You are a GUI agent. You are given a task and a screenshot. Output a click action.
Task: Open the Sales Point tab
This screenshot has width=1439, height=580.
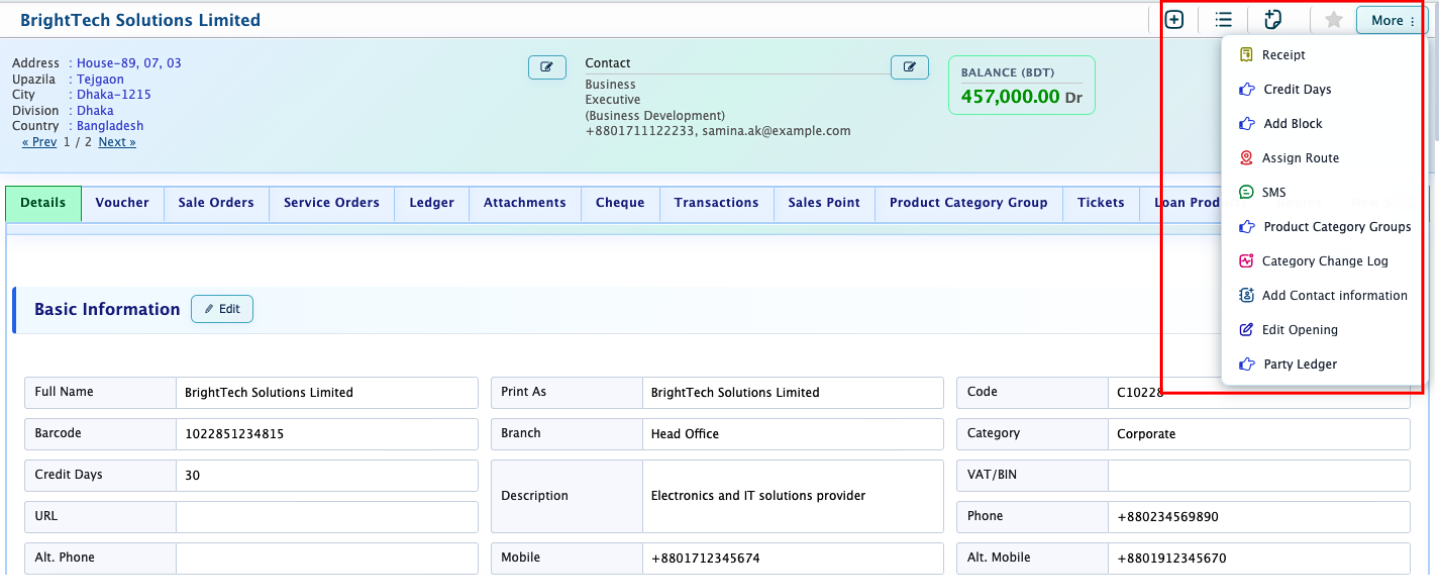pos(824,203)
